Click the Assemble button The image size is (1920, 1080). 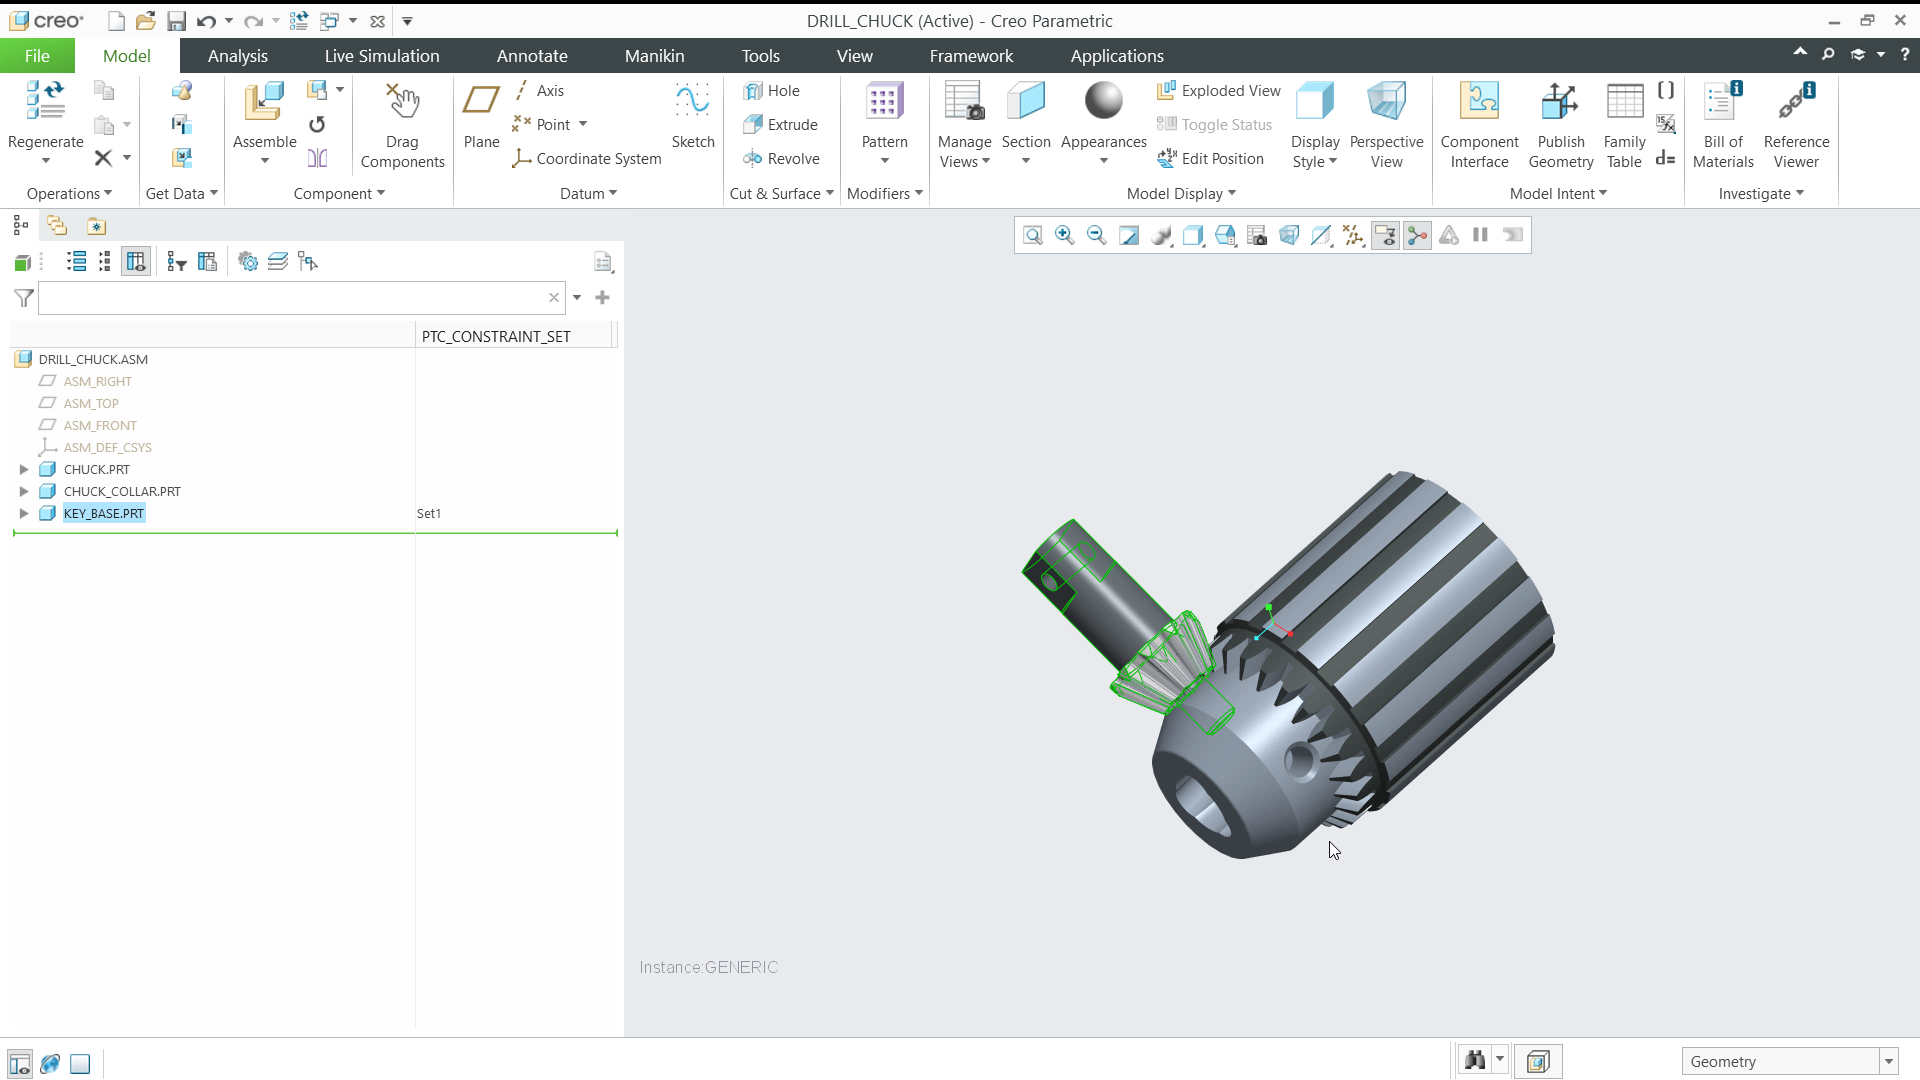pos(263,118)
